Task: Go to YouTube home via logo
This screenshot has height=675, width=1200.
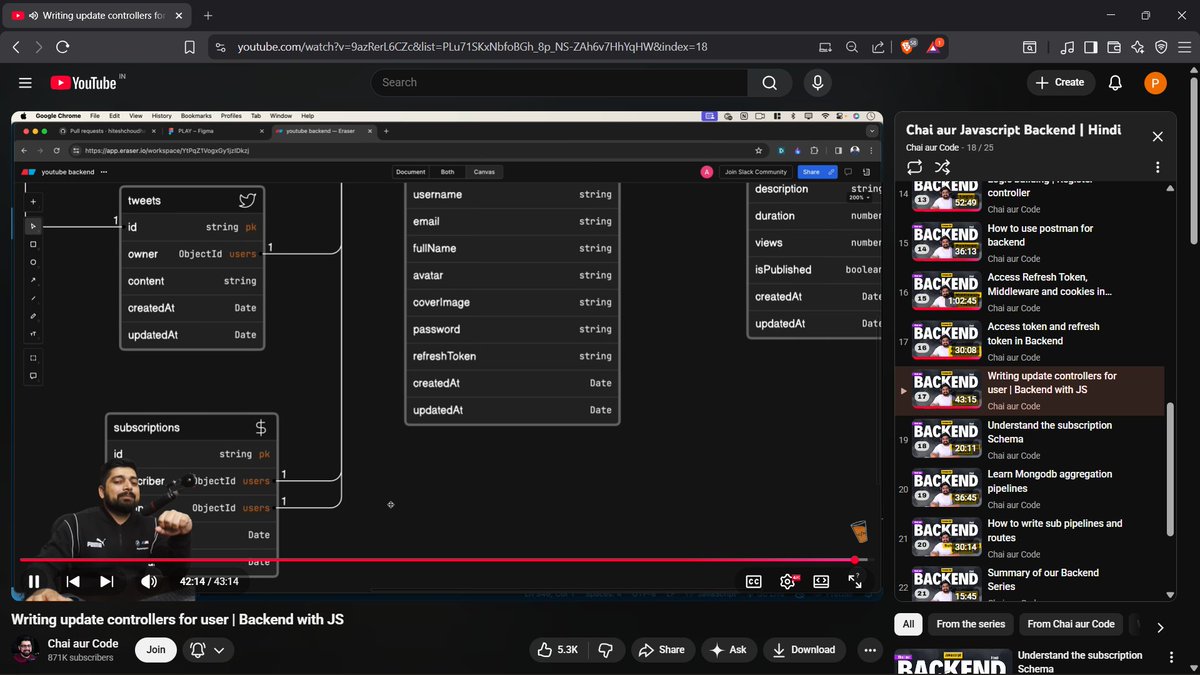Action: (82, 83)
